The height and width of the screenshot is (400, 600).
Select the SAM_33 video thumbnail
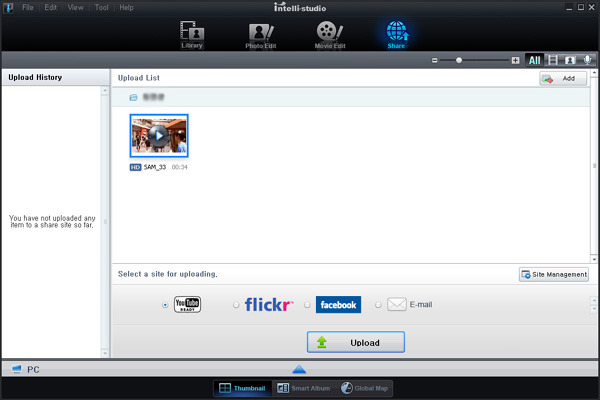tap(159, 136)
